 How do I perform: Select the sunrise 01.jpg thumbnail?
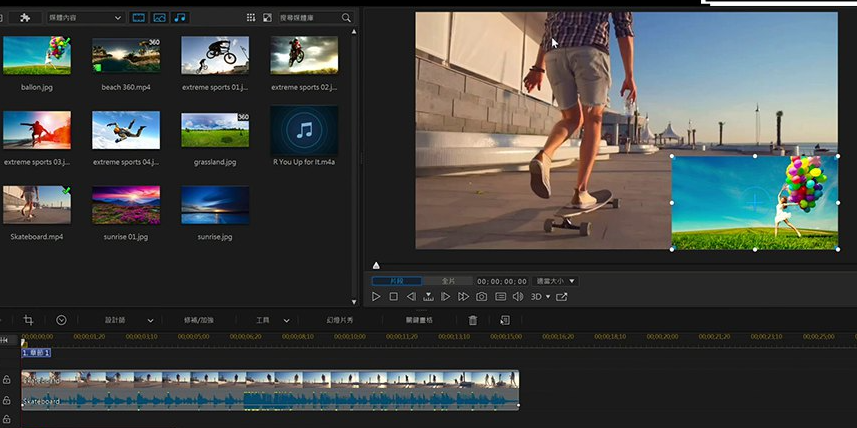126,205
